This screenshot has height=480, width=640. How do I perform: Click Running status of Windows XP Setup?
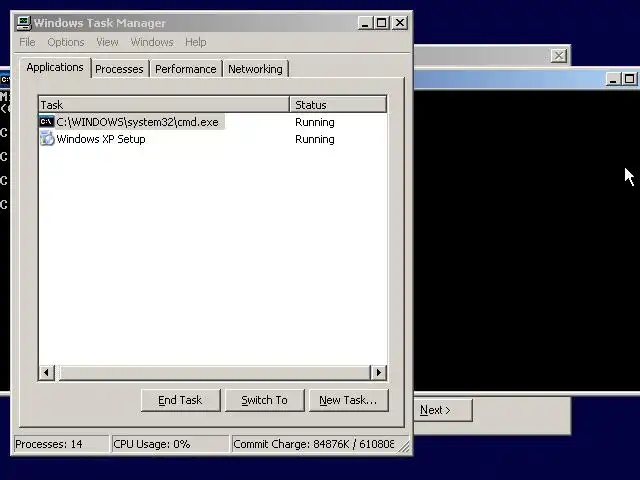(x=315, y=139)
